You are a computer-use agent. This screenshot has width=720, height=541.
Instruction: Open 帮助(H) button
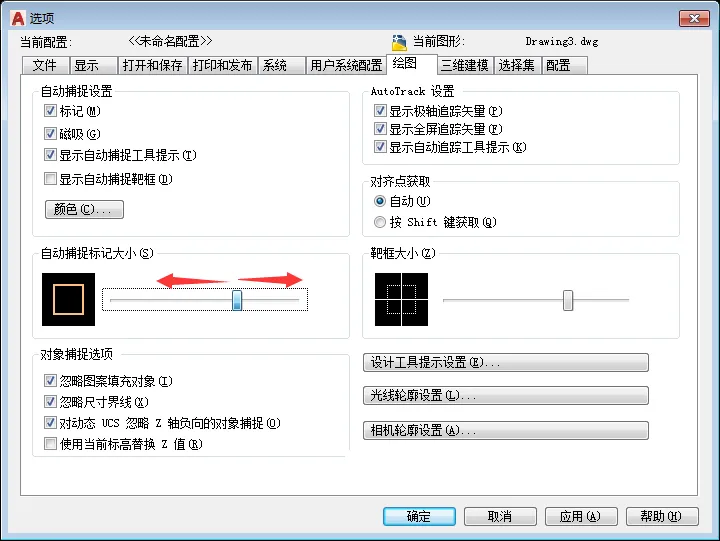coord(662,517)
